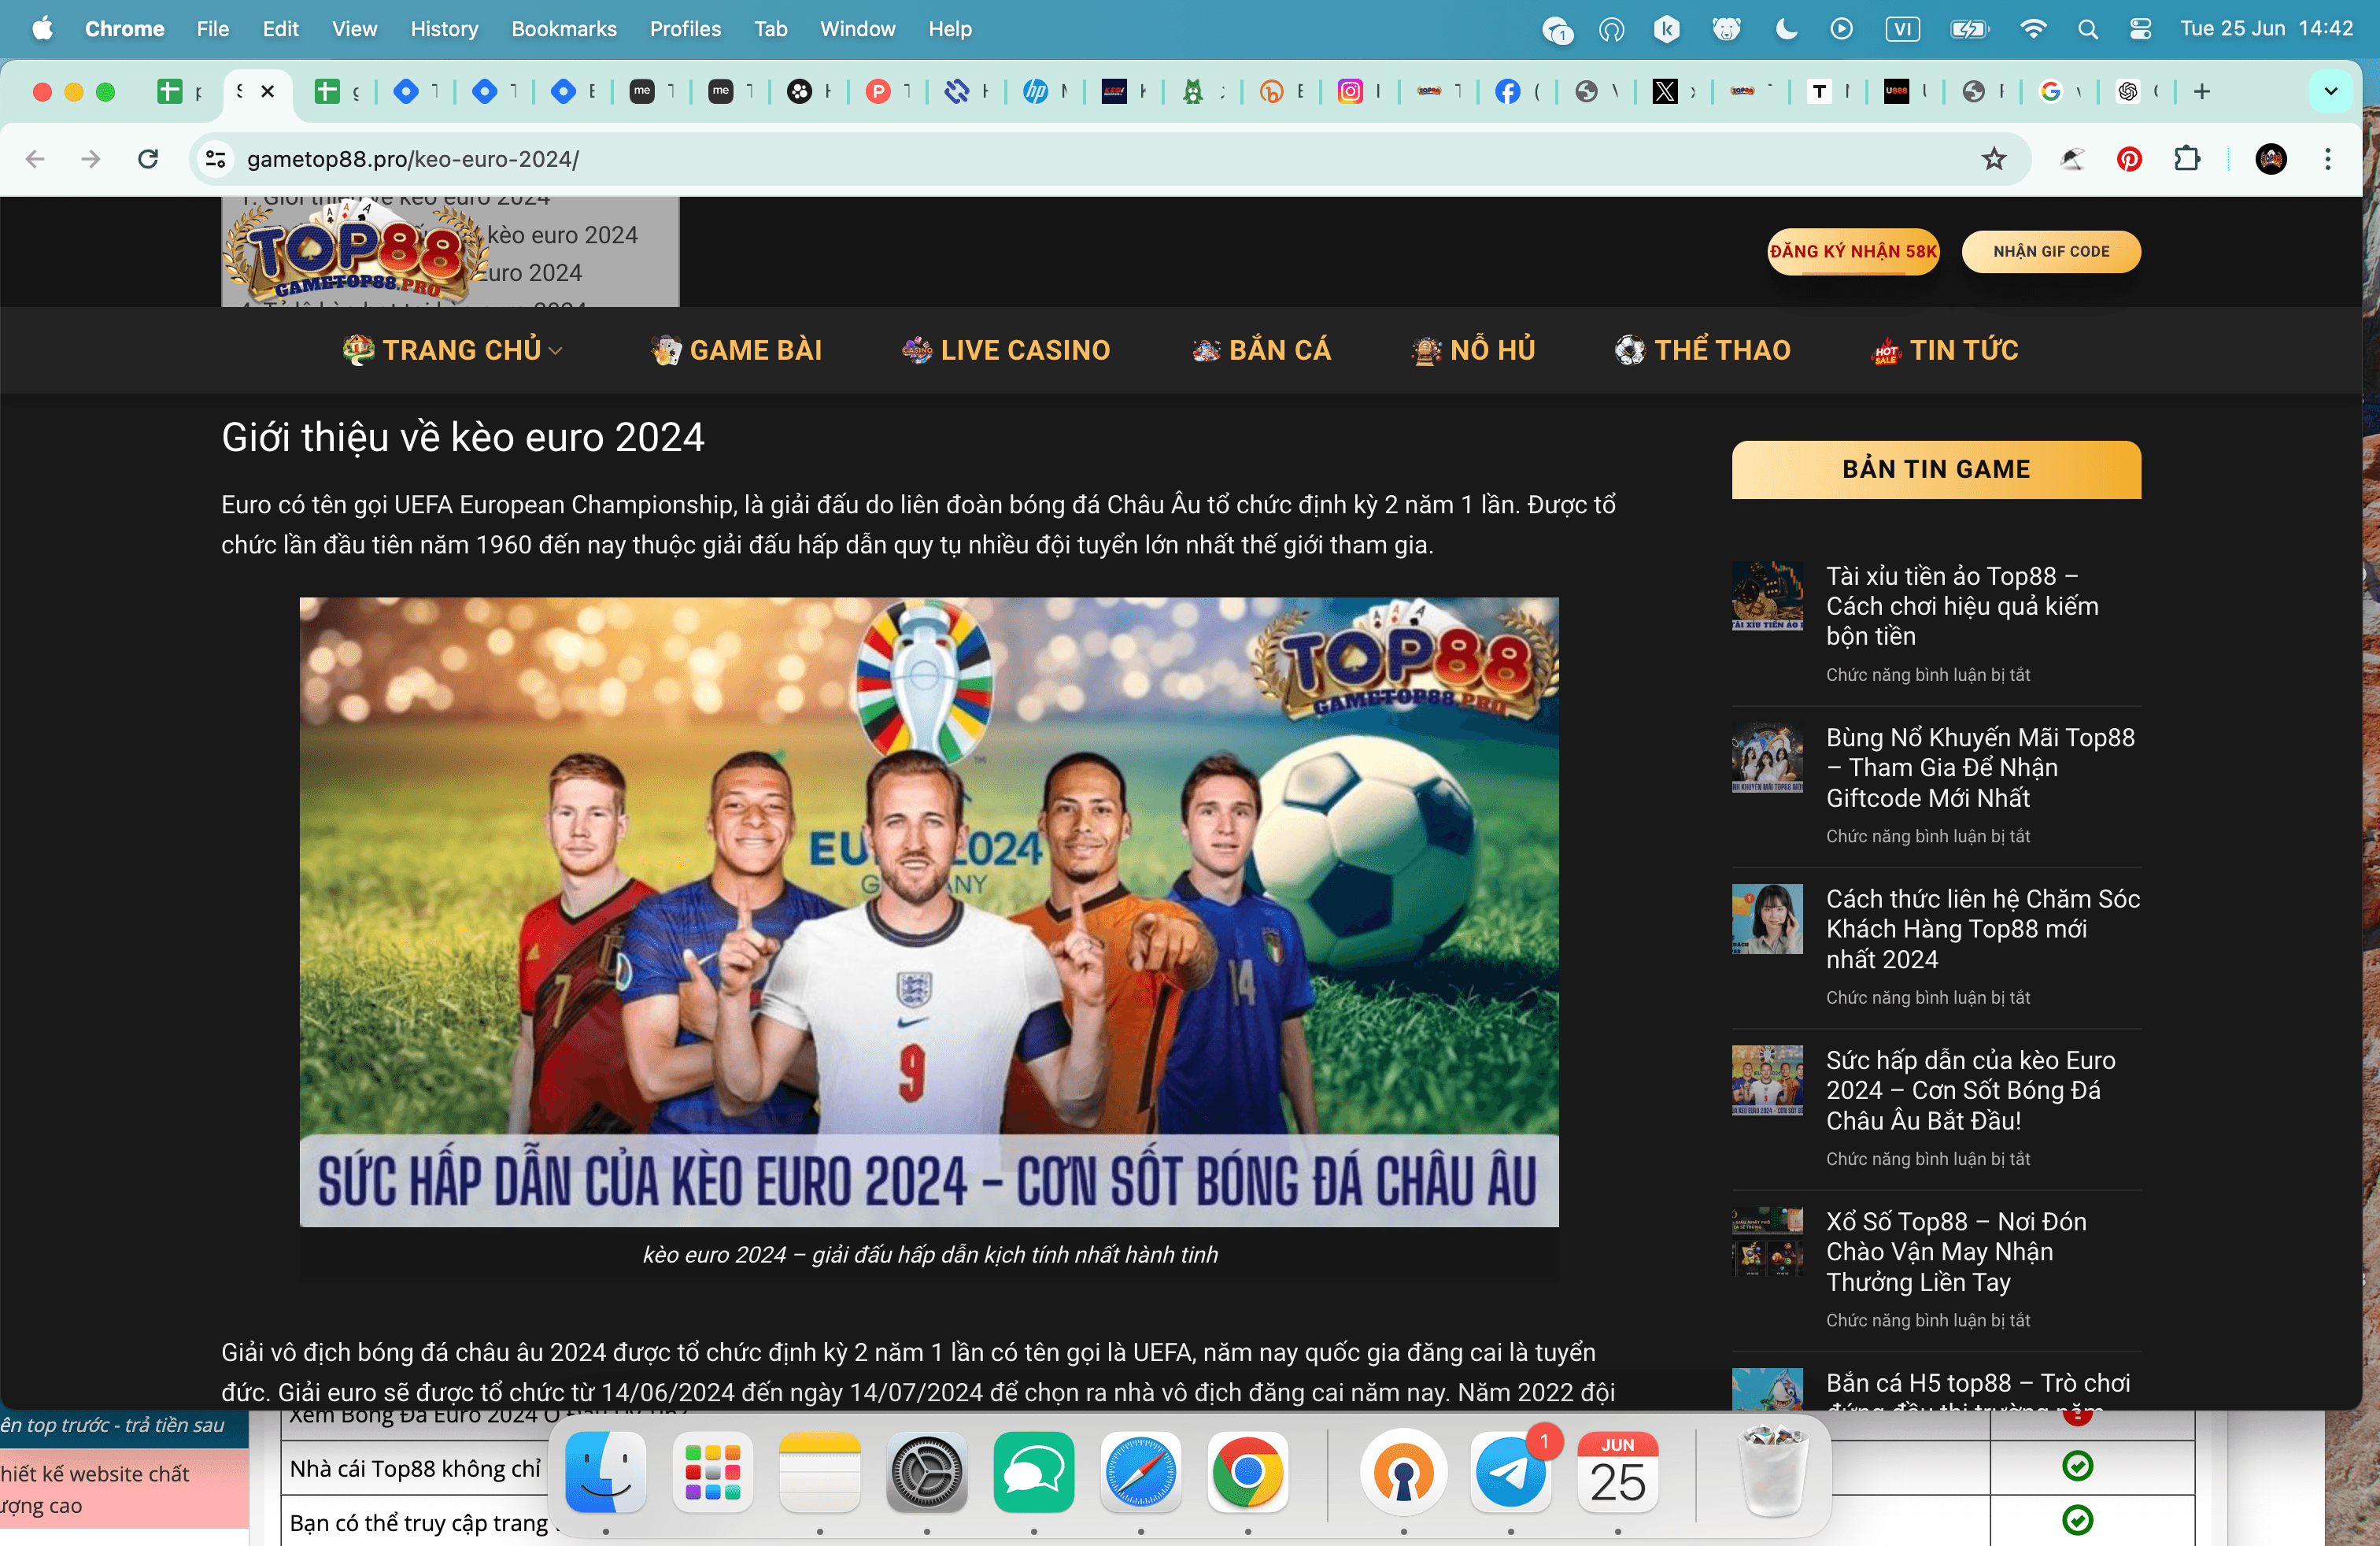The height and width of the screenshot is (1546, 2380).
Task: Click the Euro 2024 article banner image
Action: point(928,911)
